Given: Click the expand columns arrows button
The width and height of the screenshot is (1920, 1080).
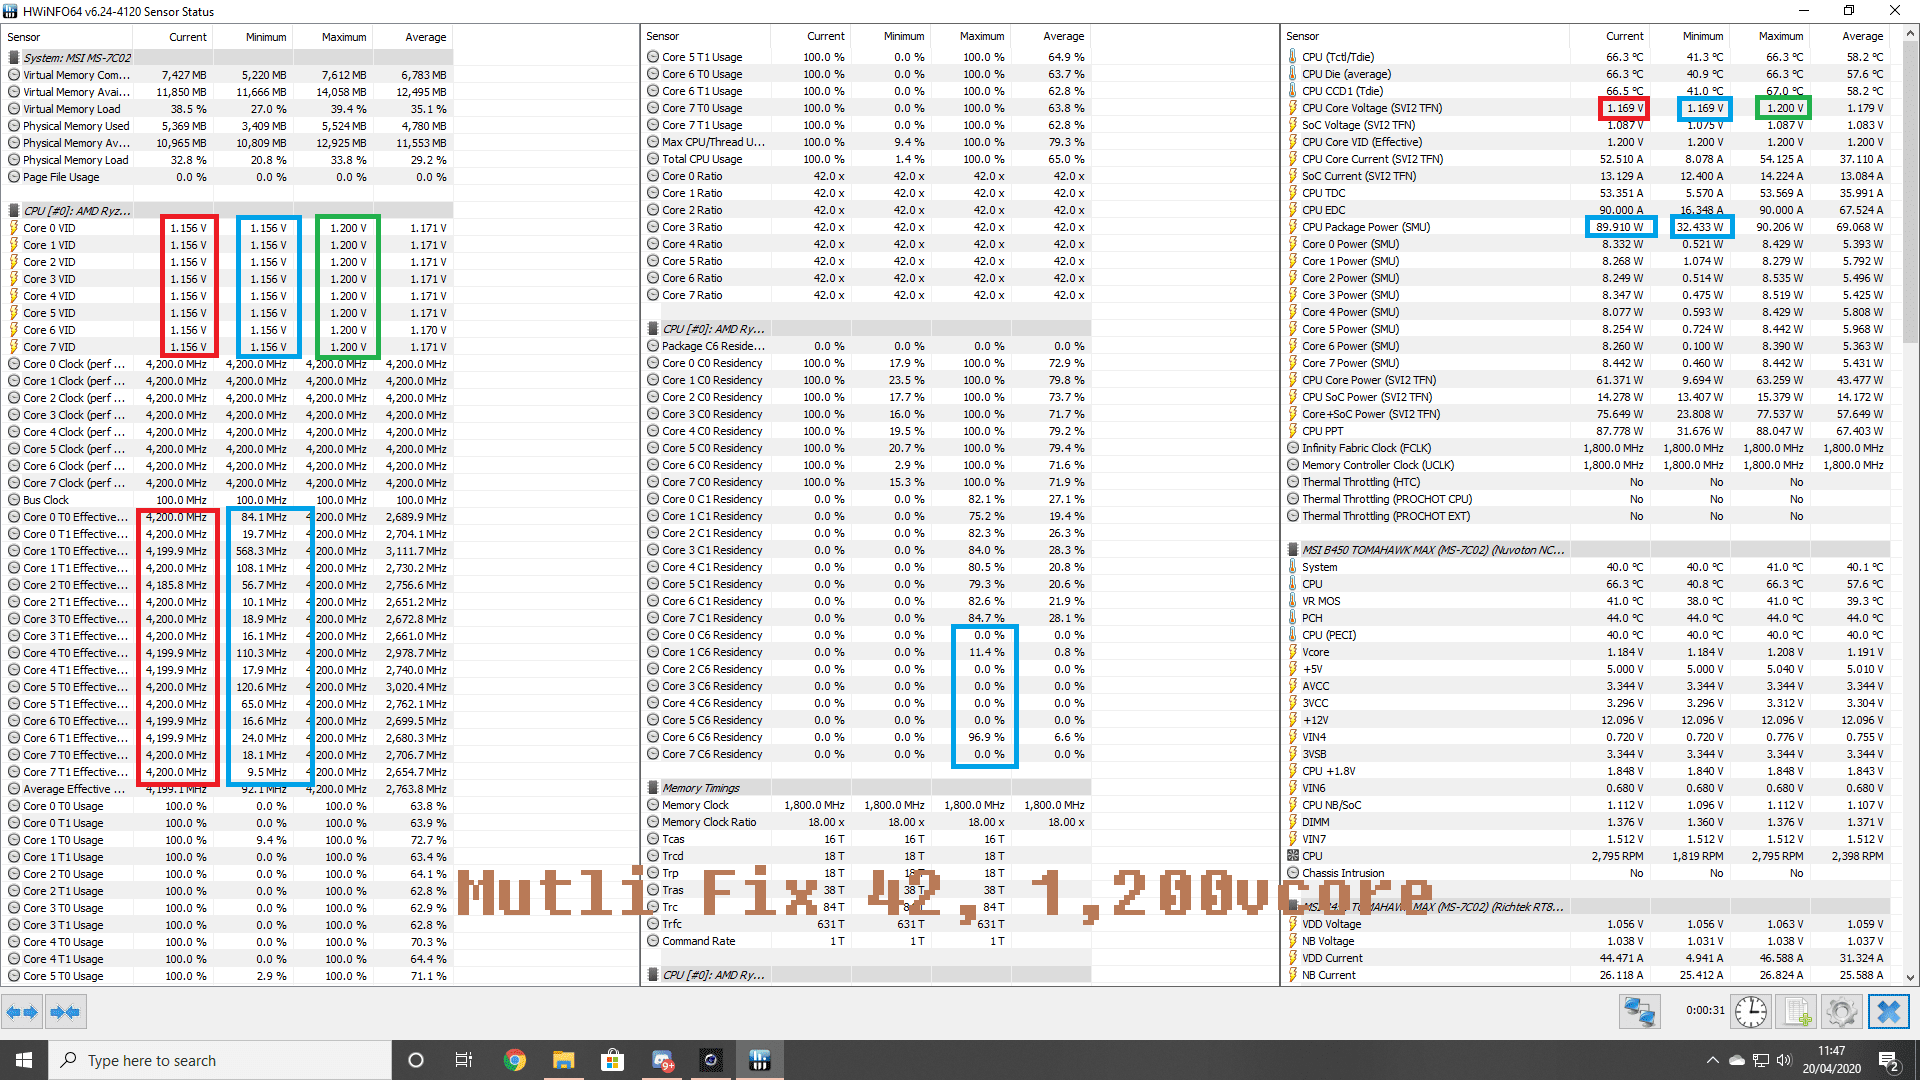Looking at the screenshot, I should [x=22, y=1013].
